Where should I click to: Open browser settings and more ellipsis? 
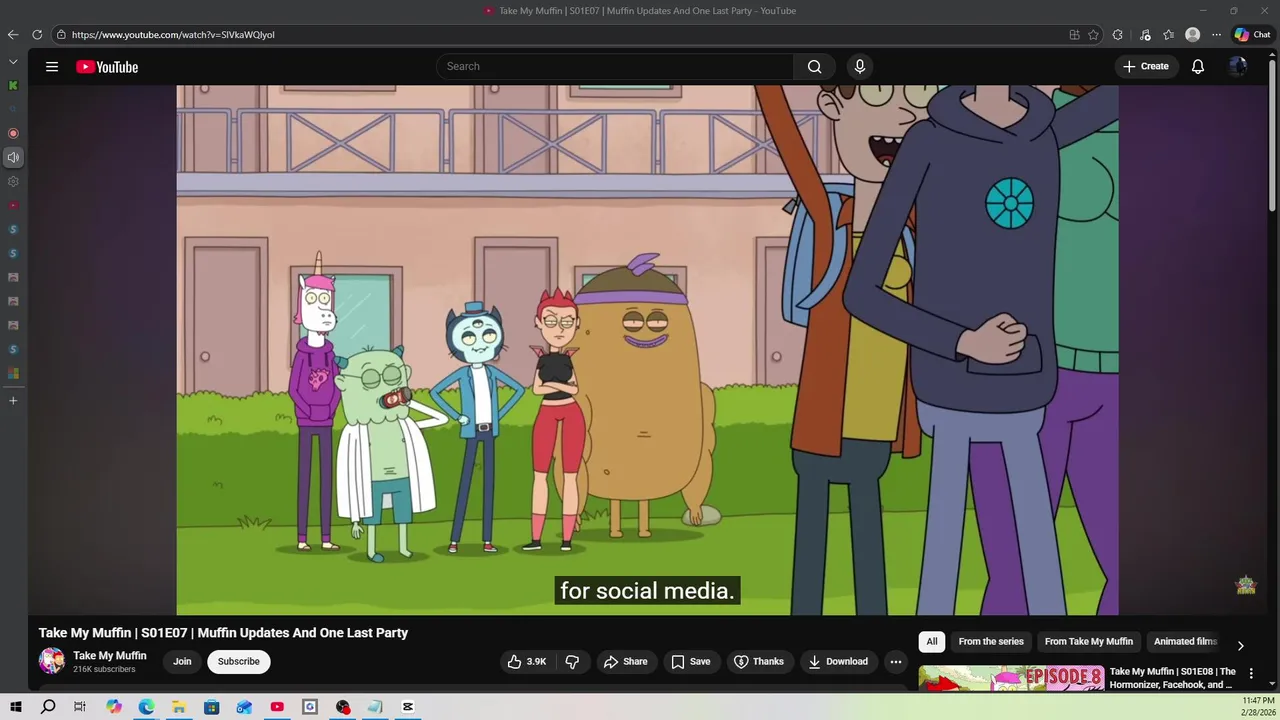click(1216, 35)
